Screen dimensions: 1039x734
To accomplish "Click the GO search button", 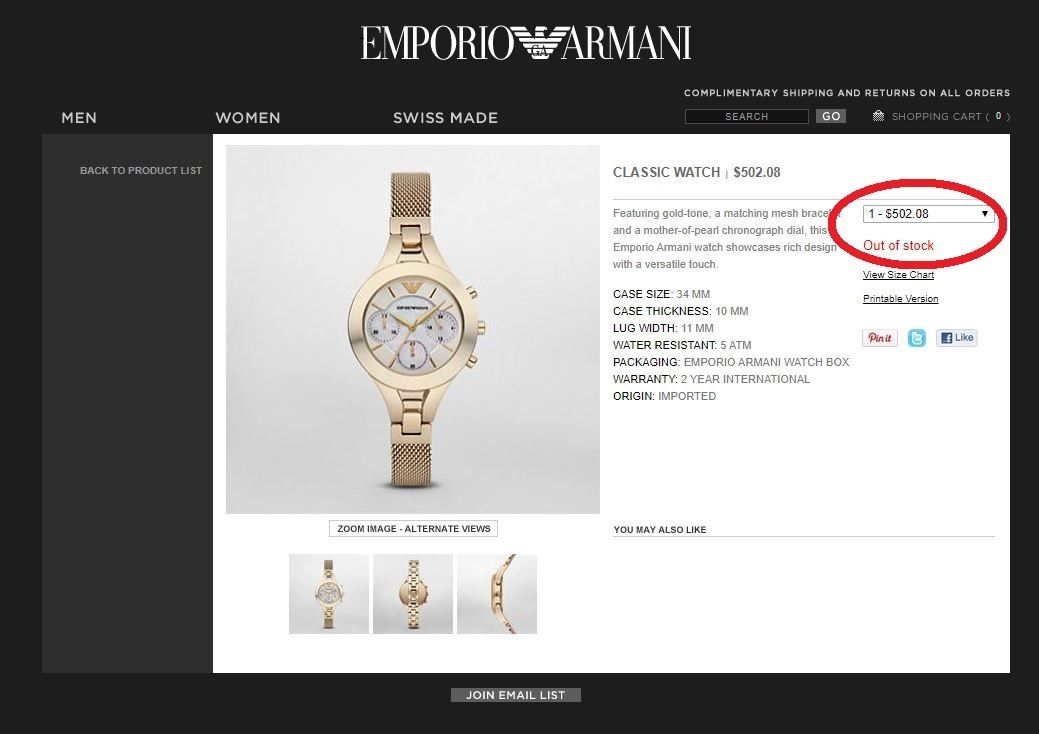I will pyautogui.click(x=831, y=116).
